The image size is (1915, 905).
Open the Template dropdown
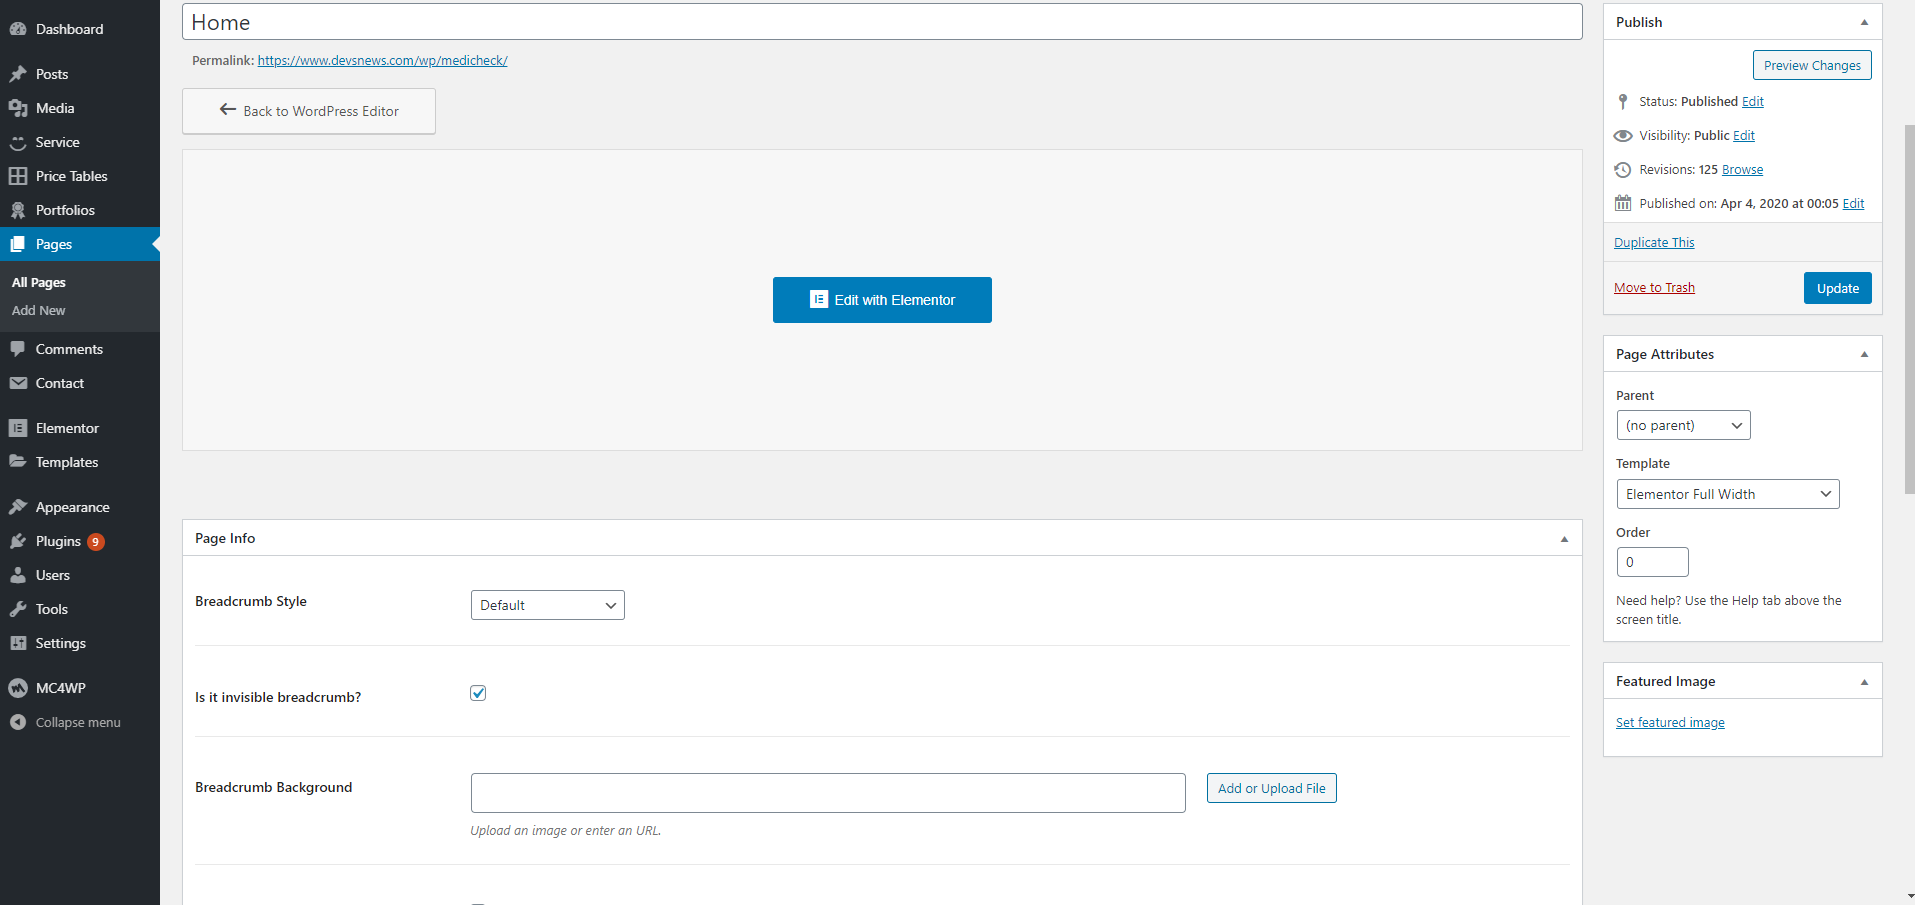point(1728,494)
